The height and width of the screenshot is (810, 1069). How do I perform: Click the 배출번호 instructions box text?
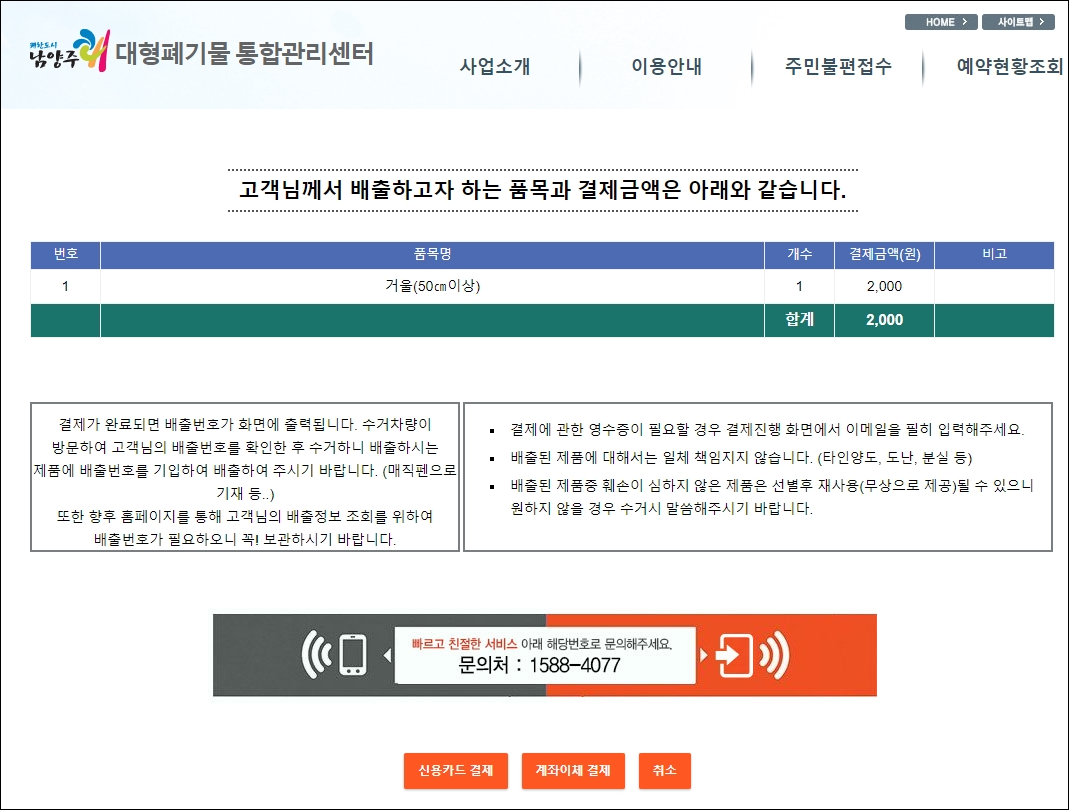[x=245, y=481]
